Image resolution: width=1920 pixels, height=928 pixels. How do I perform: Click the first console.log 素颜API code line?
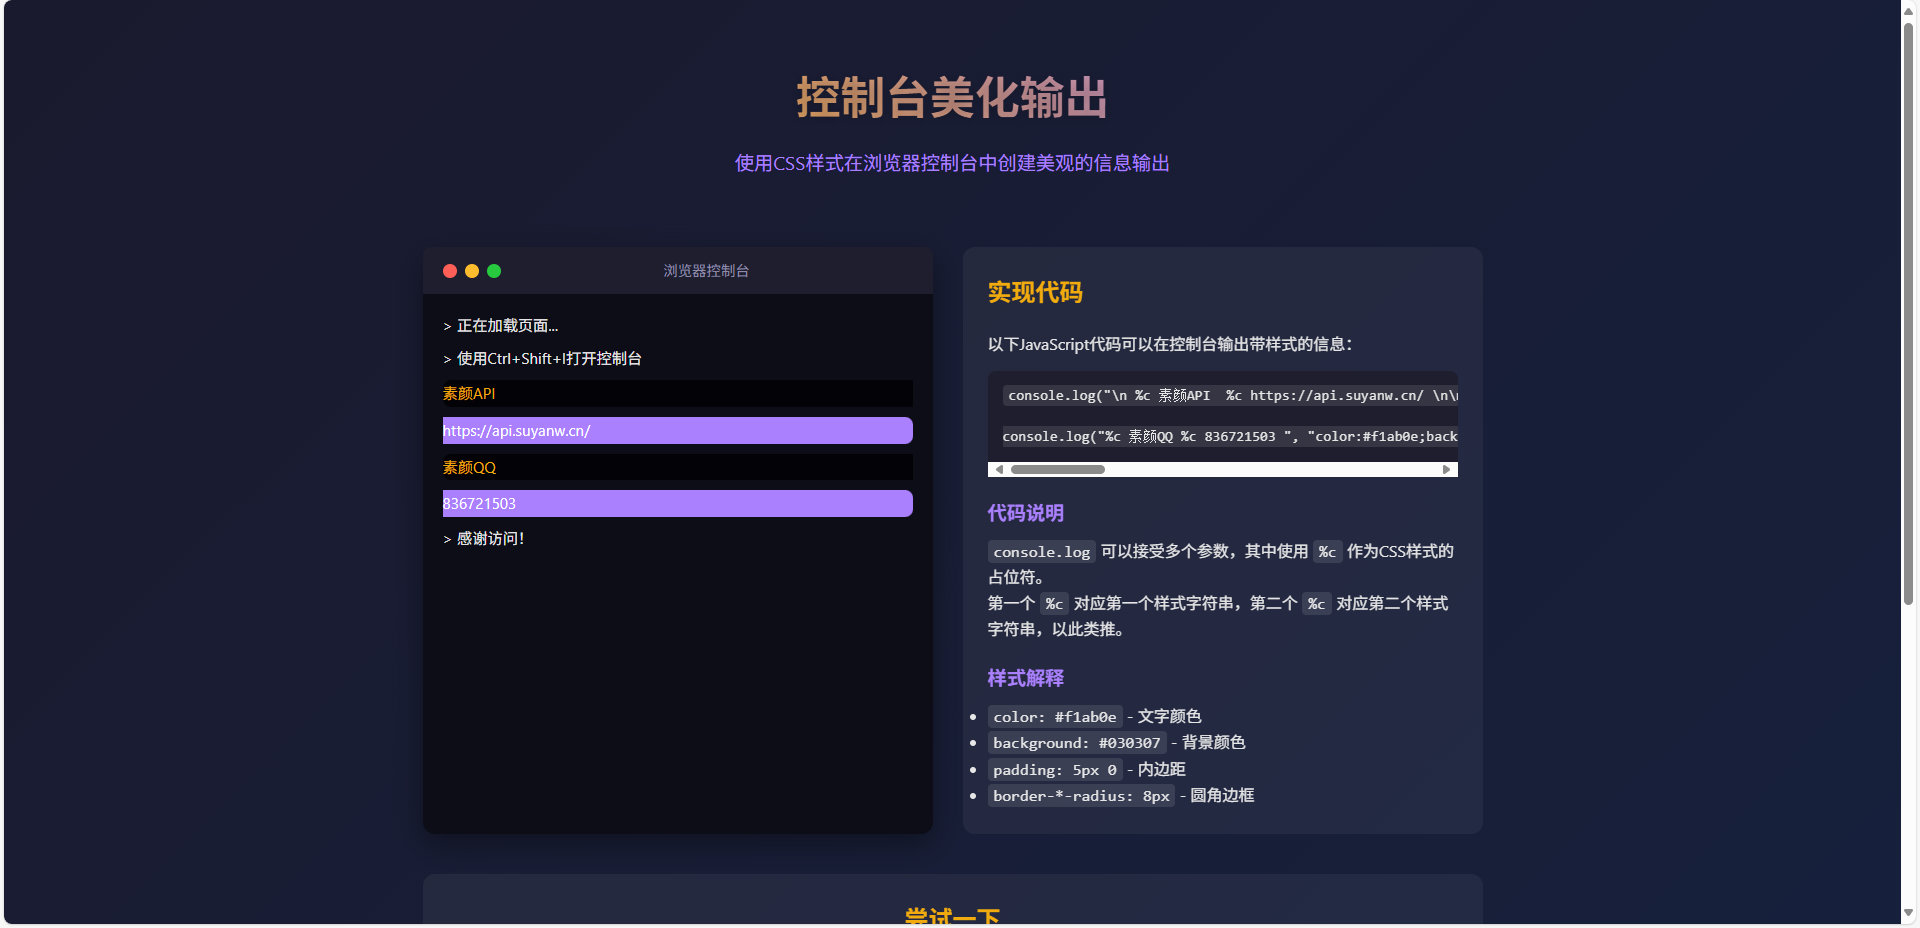click(1230, 395)
